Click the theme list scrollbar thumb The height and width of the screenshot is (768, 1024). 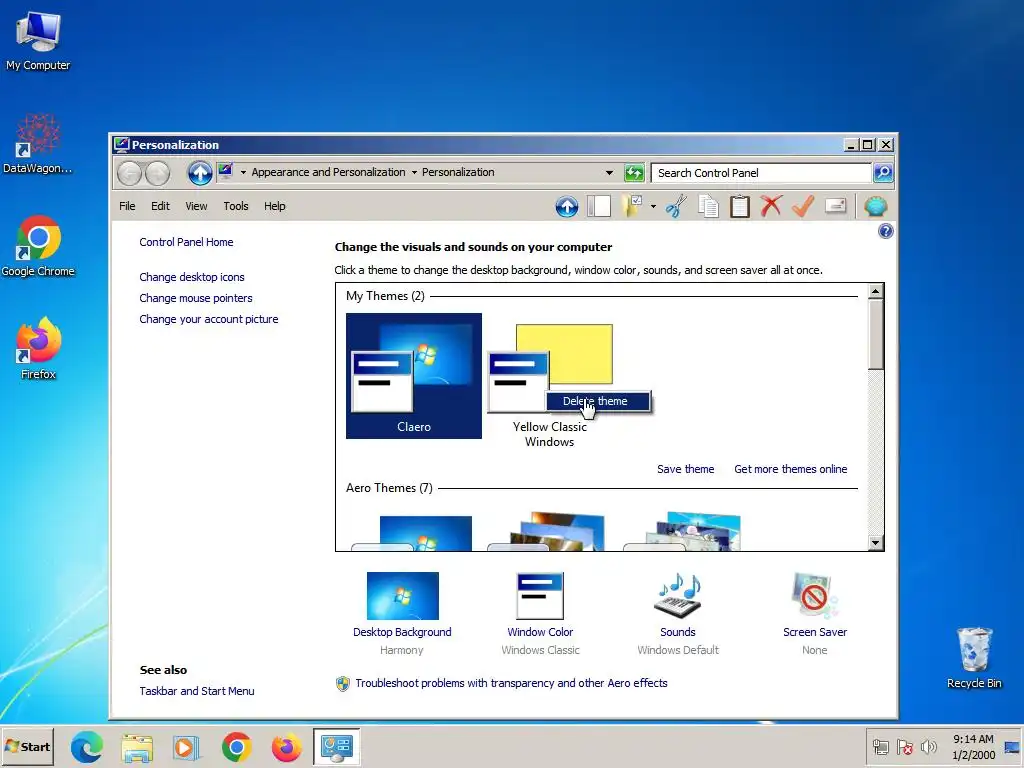click(x=876, y=335)
